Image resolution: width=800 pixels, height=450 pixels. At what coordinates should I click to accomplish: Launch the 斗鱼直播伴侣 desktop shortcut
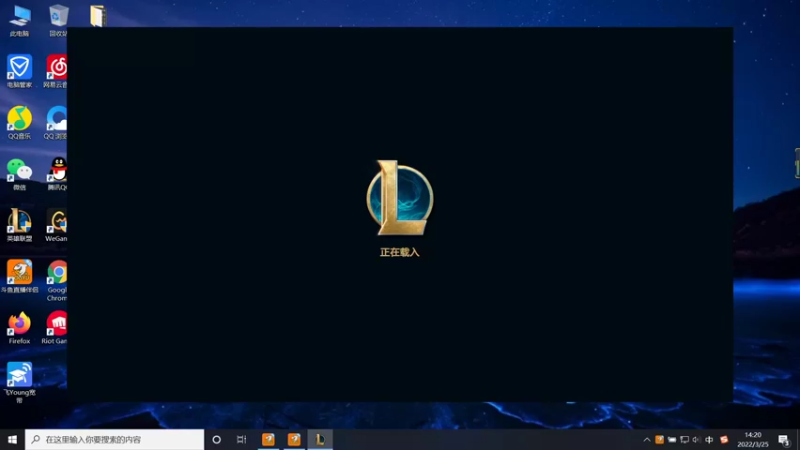click(x=19, y=276)
